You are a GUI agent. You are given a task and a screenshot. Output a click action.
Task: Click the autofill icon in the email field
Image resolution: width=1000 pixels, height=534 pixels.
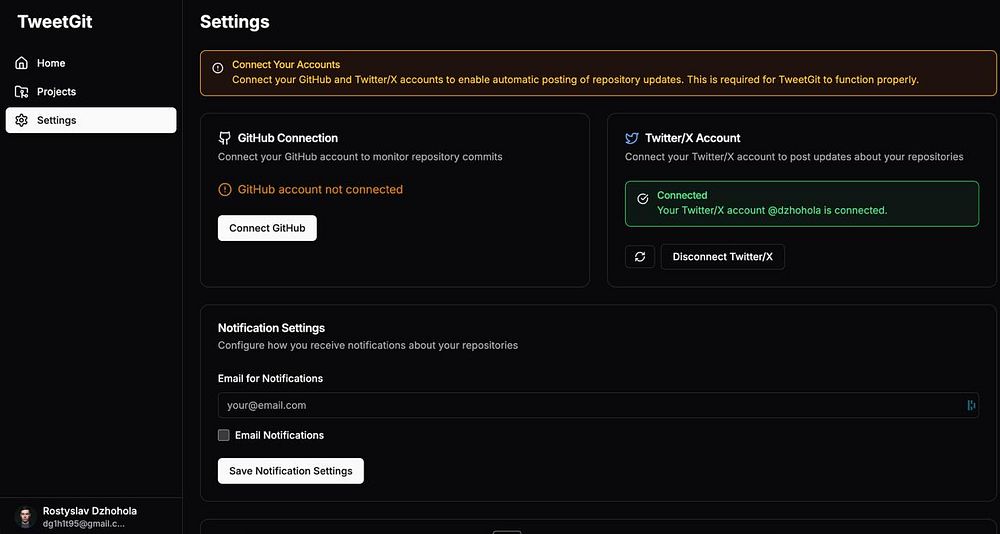coord(970,405)
